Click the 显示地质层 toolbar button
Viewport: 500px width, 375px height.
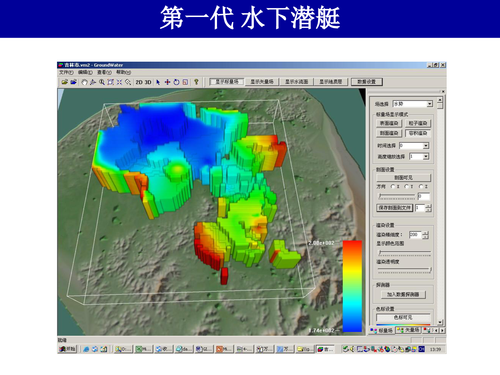pos(331,82)
